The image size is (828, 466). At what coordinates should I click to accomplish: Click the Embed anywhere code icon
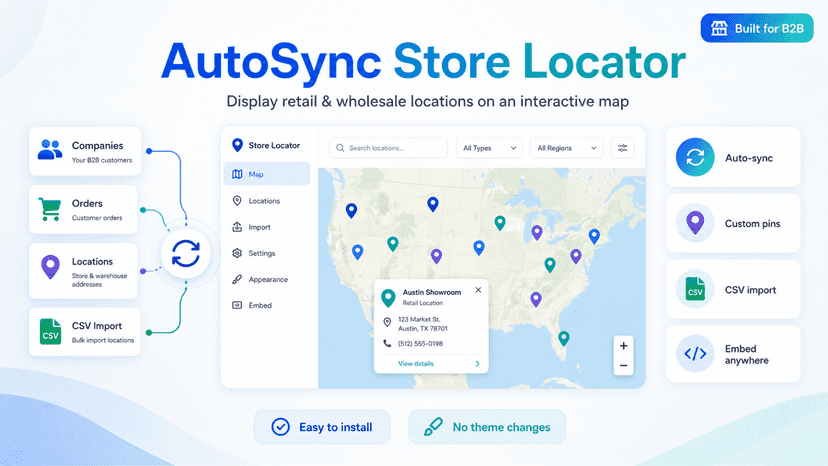695,353
